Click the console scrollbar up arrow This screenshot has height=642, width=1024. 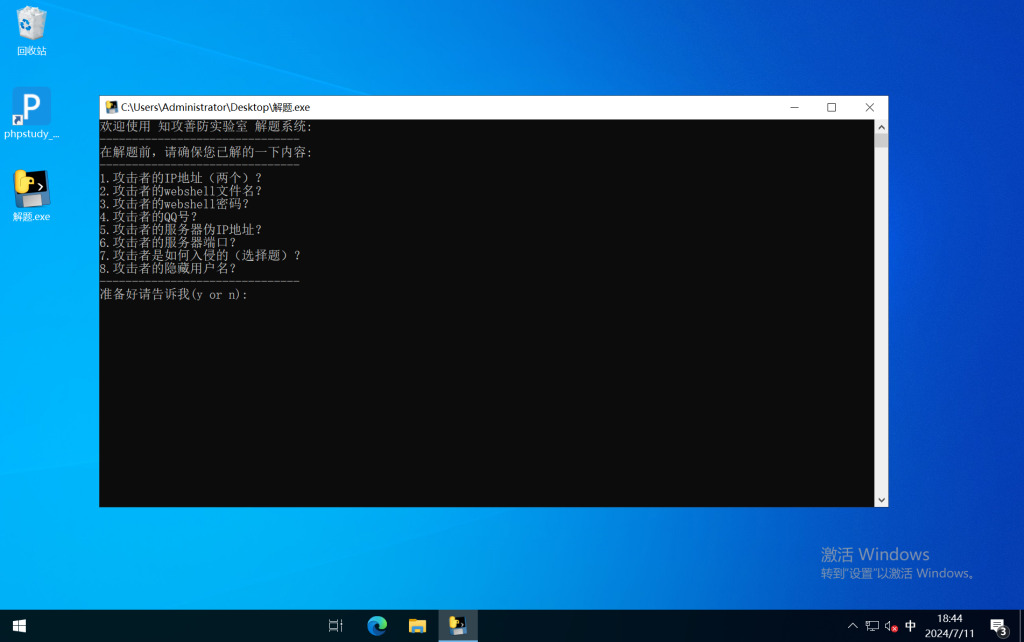[881, 127]
